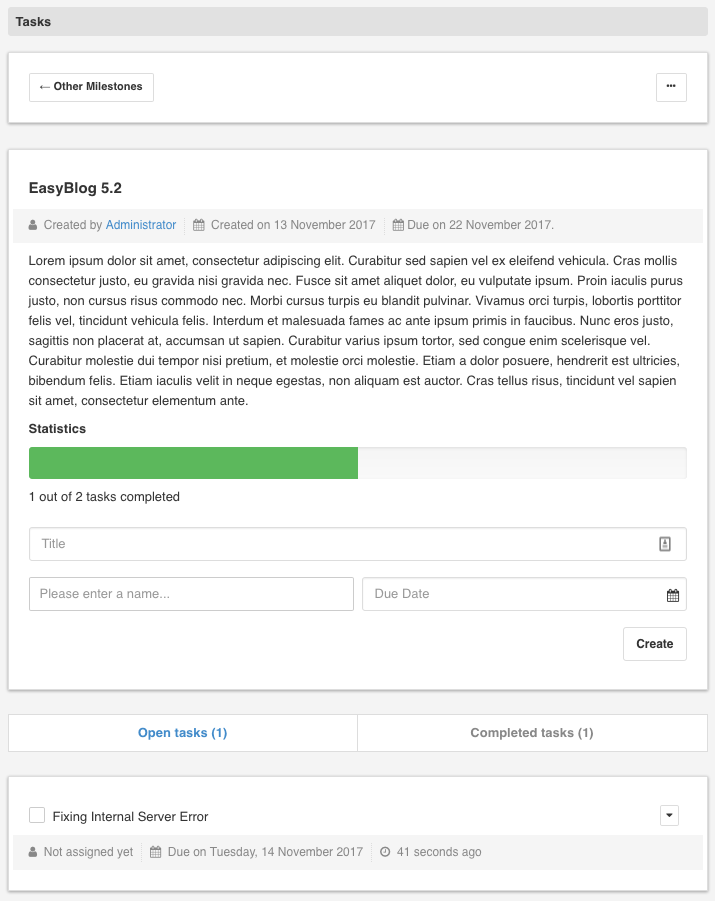Click the calendar icon in Due Date field
715x901 pixels.
(673, 595)
